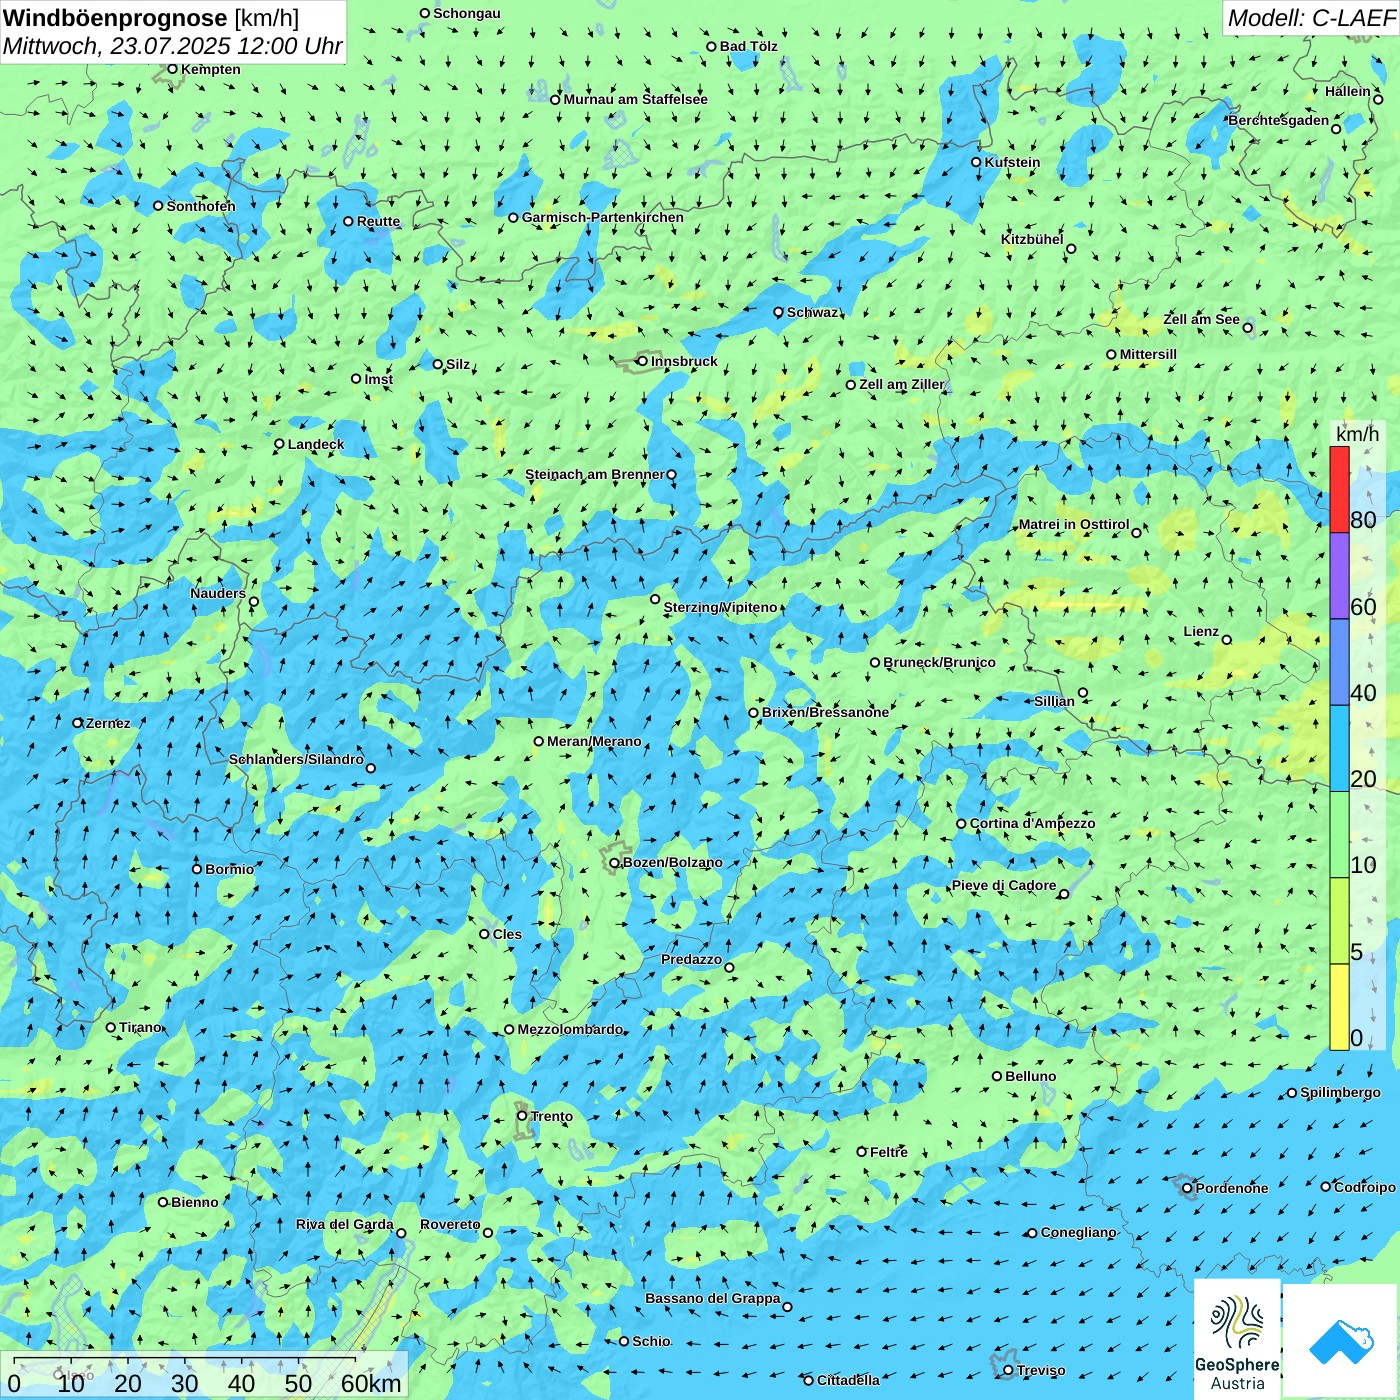
Task: Click the km/h legend unit label
Action: pyautogui.click(x=1357, y=434)
